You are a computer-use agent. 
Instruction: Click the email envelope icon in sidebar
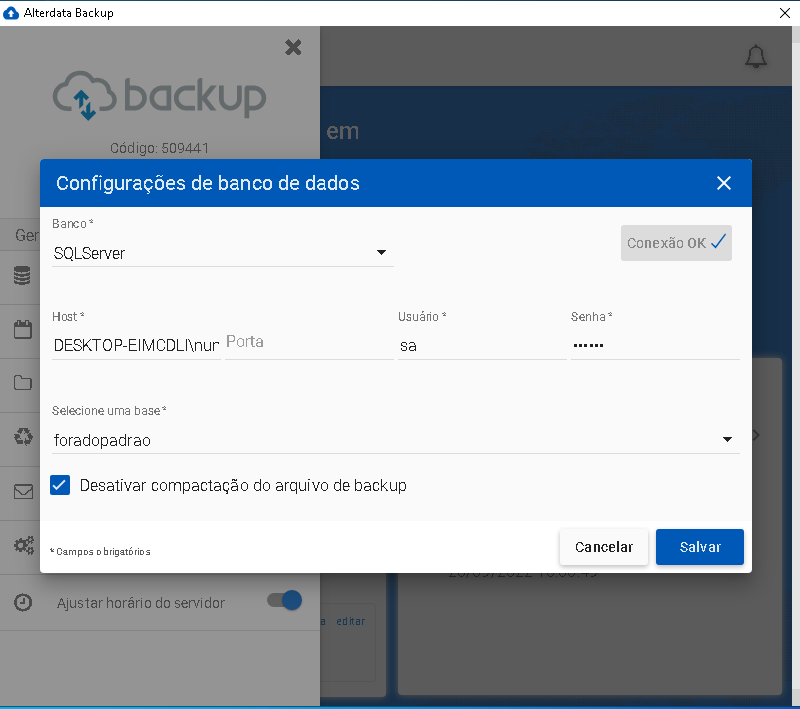[x=22, y=491]
